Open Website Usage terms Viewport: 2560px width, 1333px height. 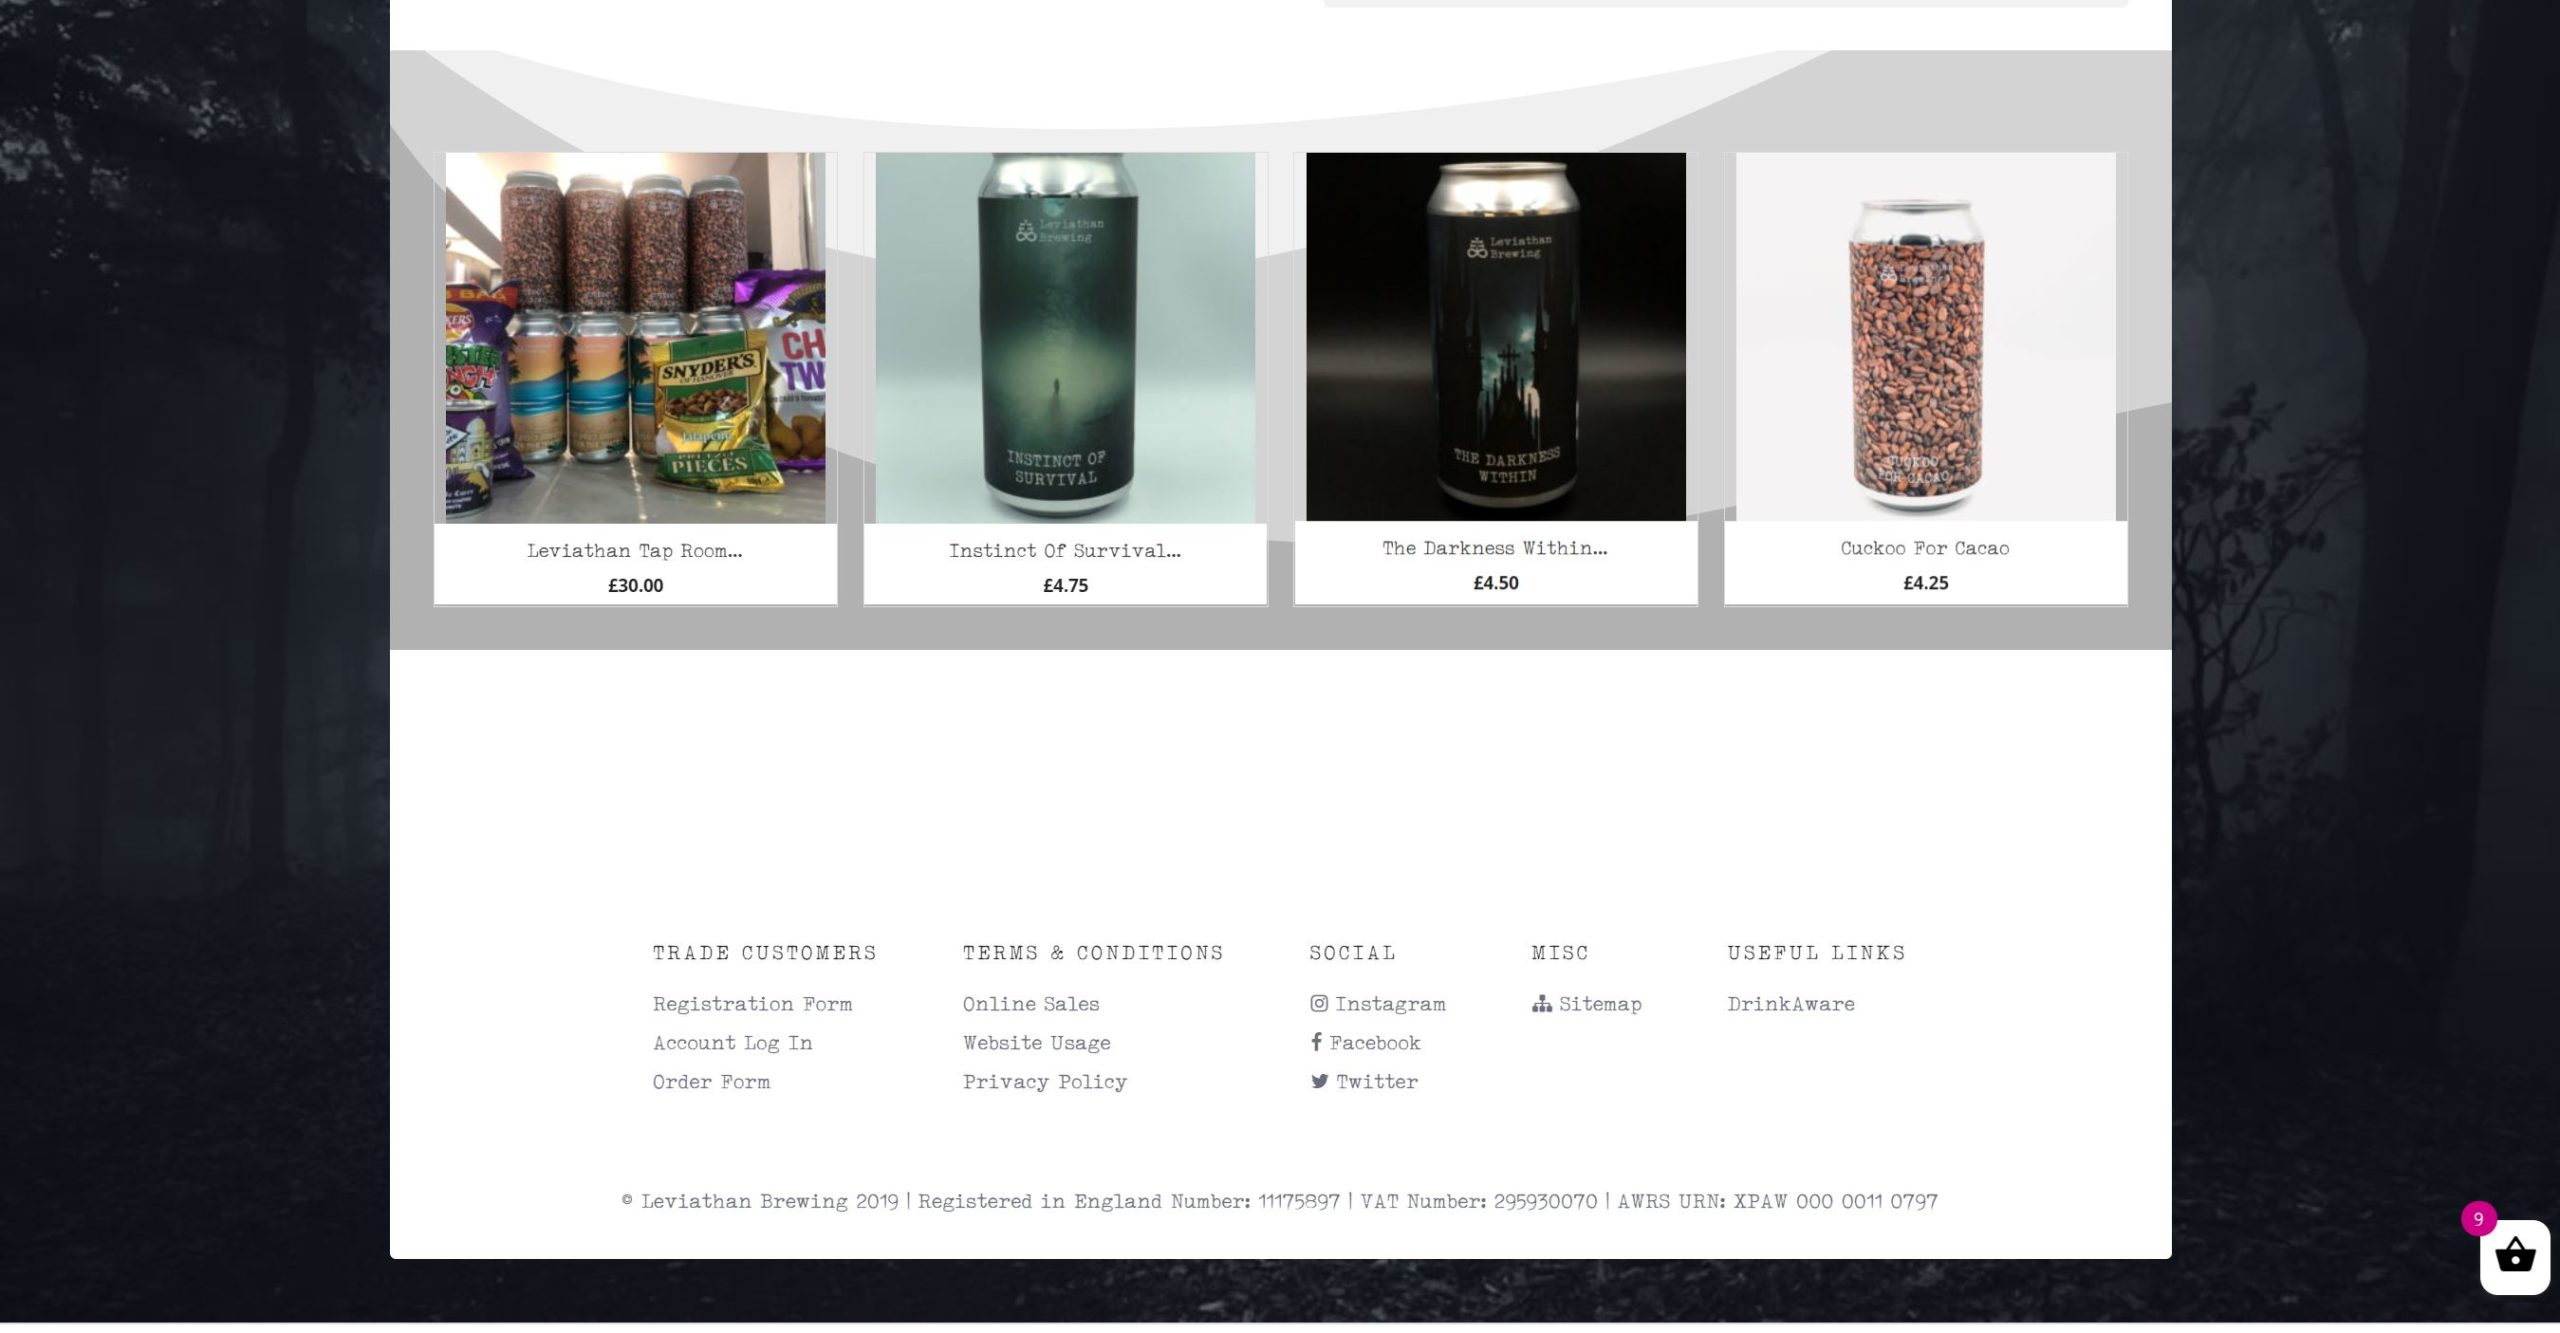(x=1036, y=1043)
